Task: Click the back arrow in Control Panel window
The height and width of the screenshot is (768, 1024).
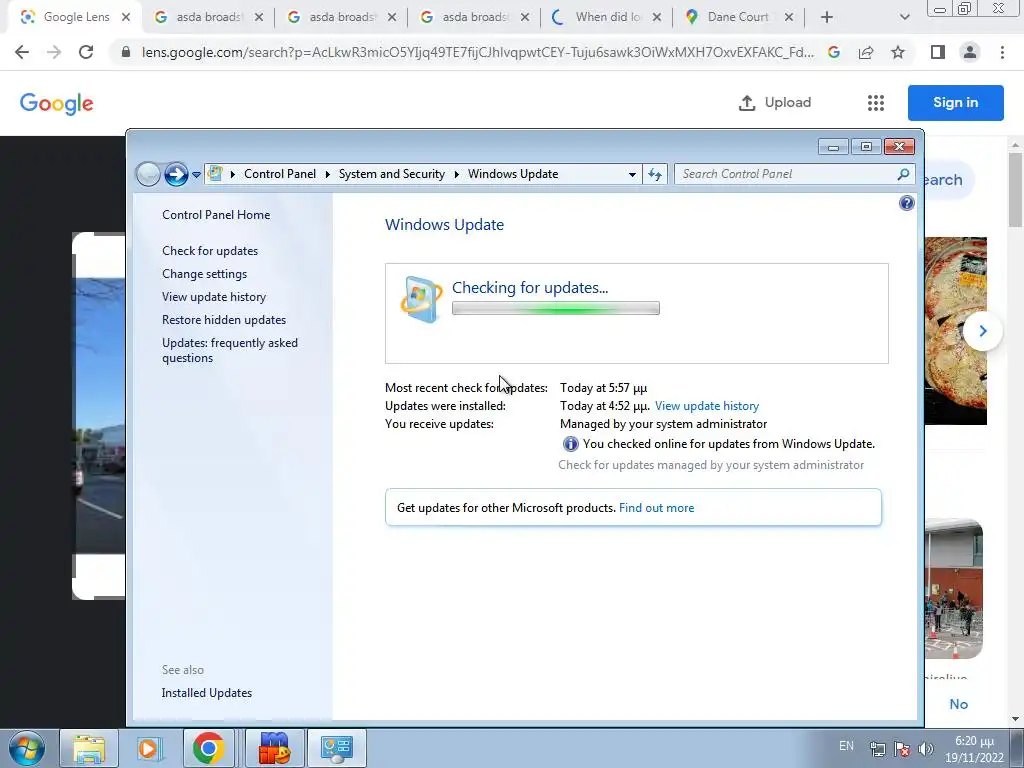Action: coord(148,174)
